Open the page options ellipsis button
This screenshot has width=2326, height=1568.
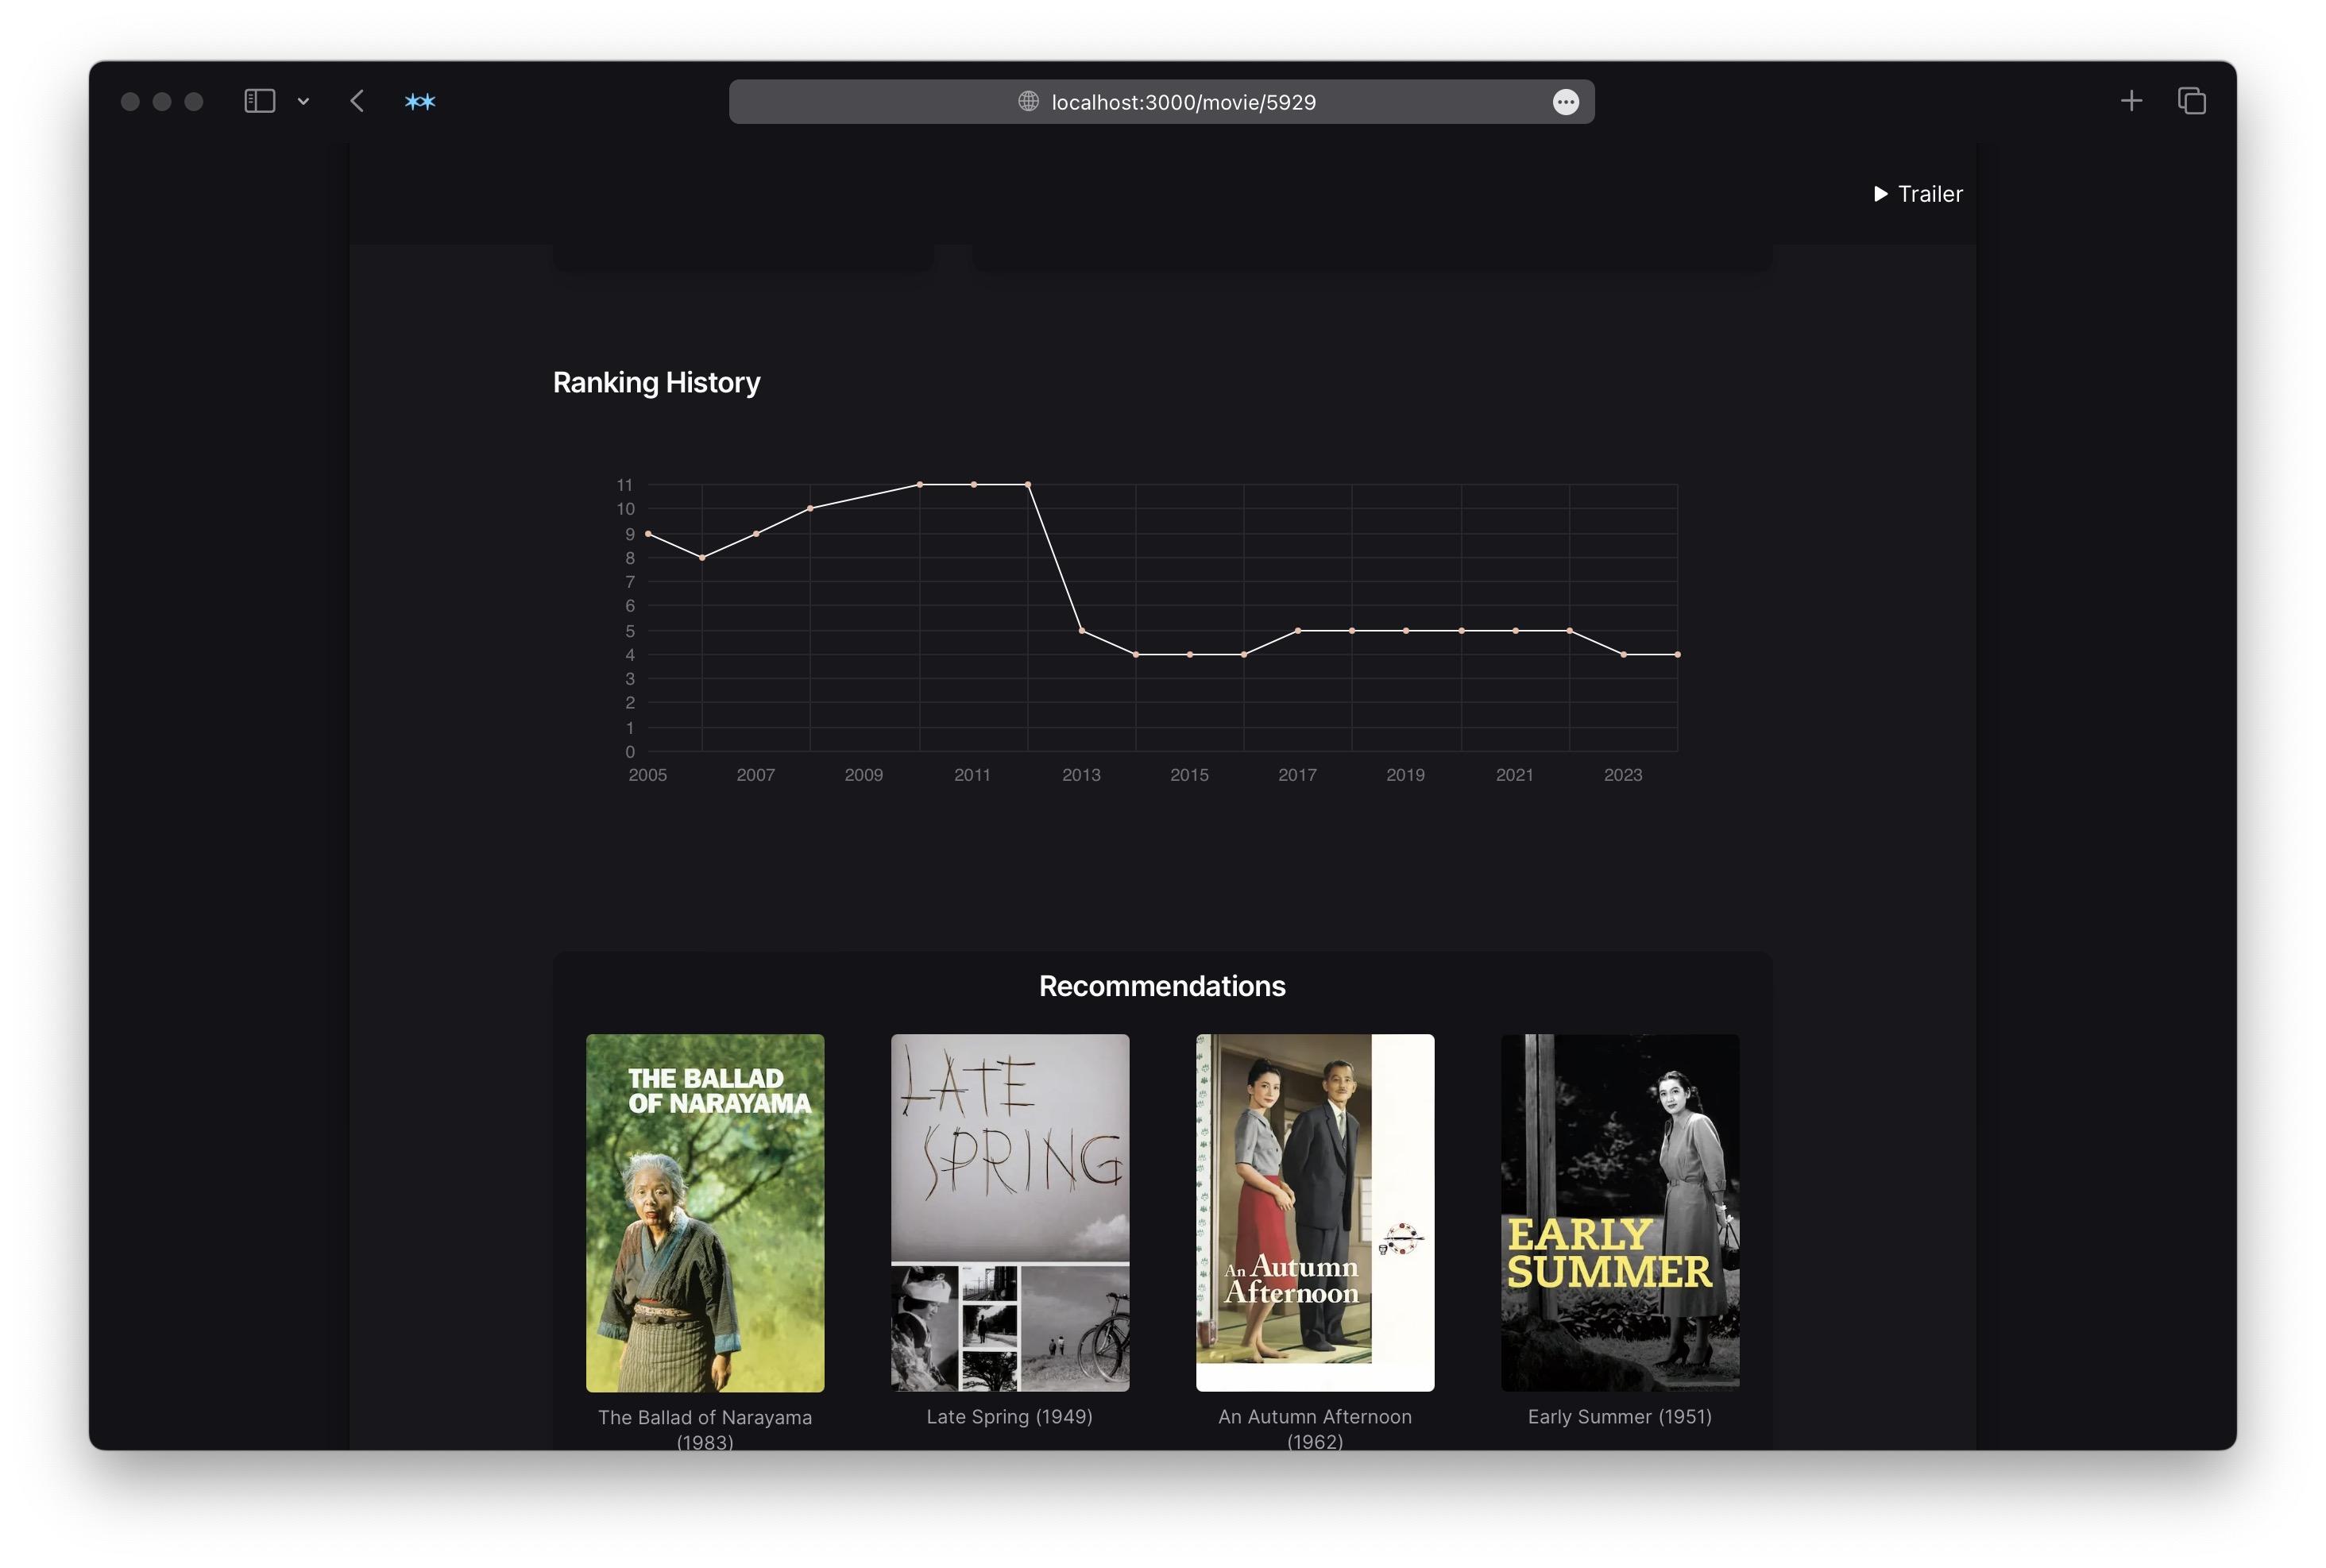coord(1565,102)
